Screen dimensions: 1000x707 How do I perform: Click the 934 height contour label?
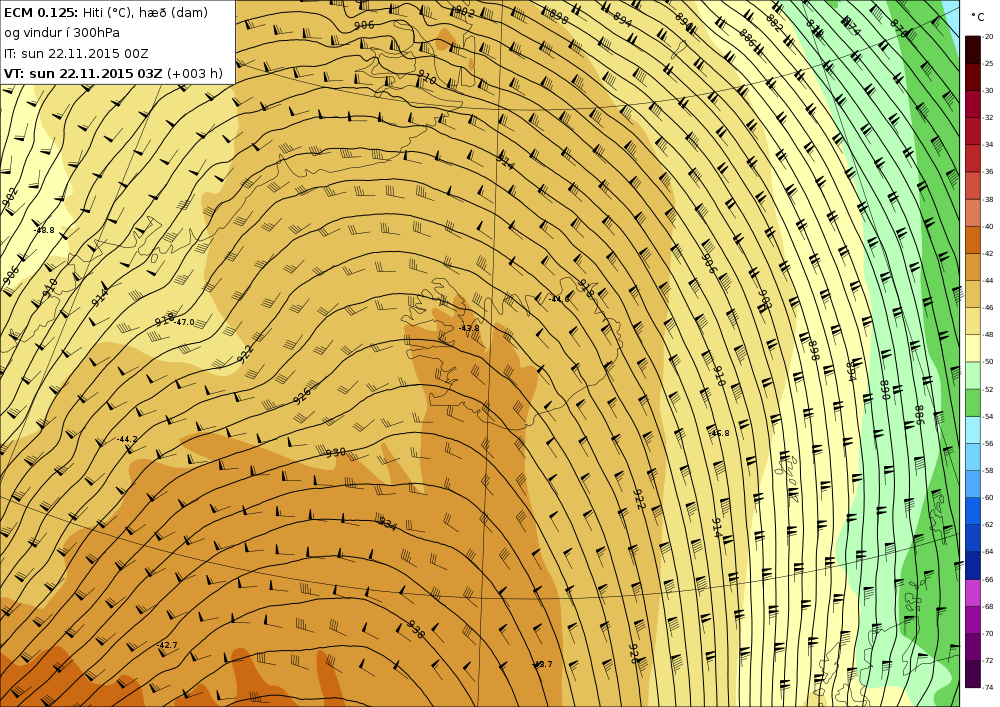coord(388,524)
